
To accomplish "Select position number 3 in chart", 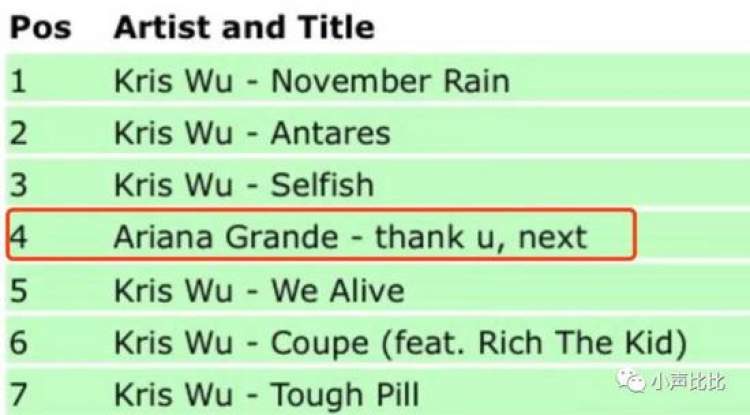I will point(19,185).
